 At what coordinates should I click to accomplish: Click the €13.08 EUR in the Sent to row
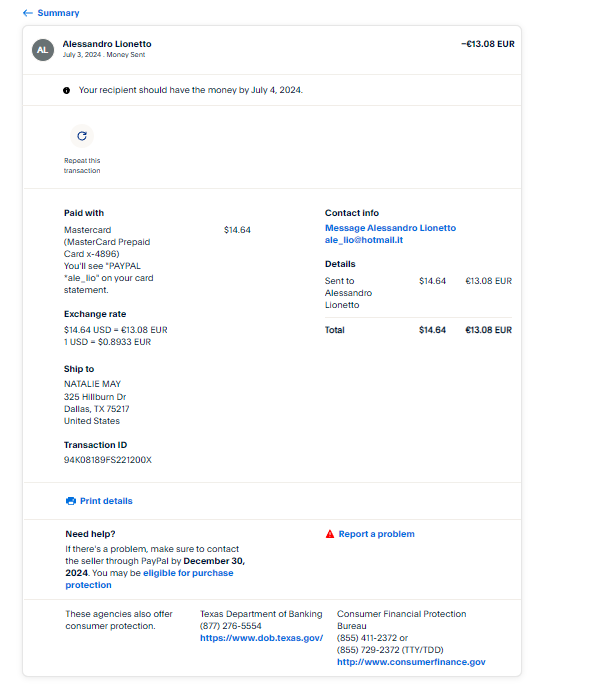(488, 281)
